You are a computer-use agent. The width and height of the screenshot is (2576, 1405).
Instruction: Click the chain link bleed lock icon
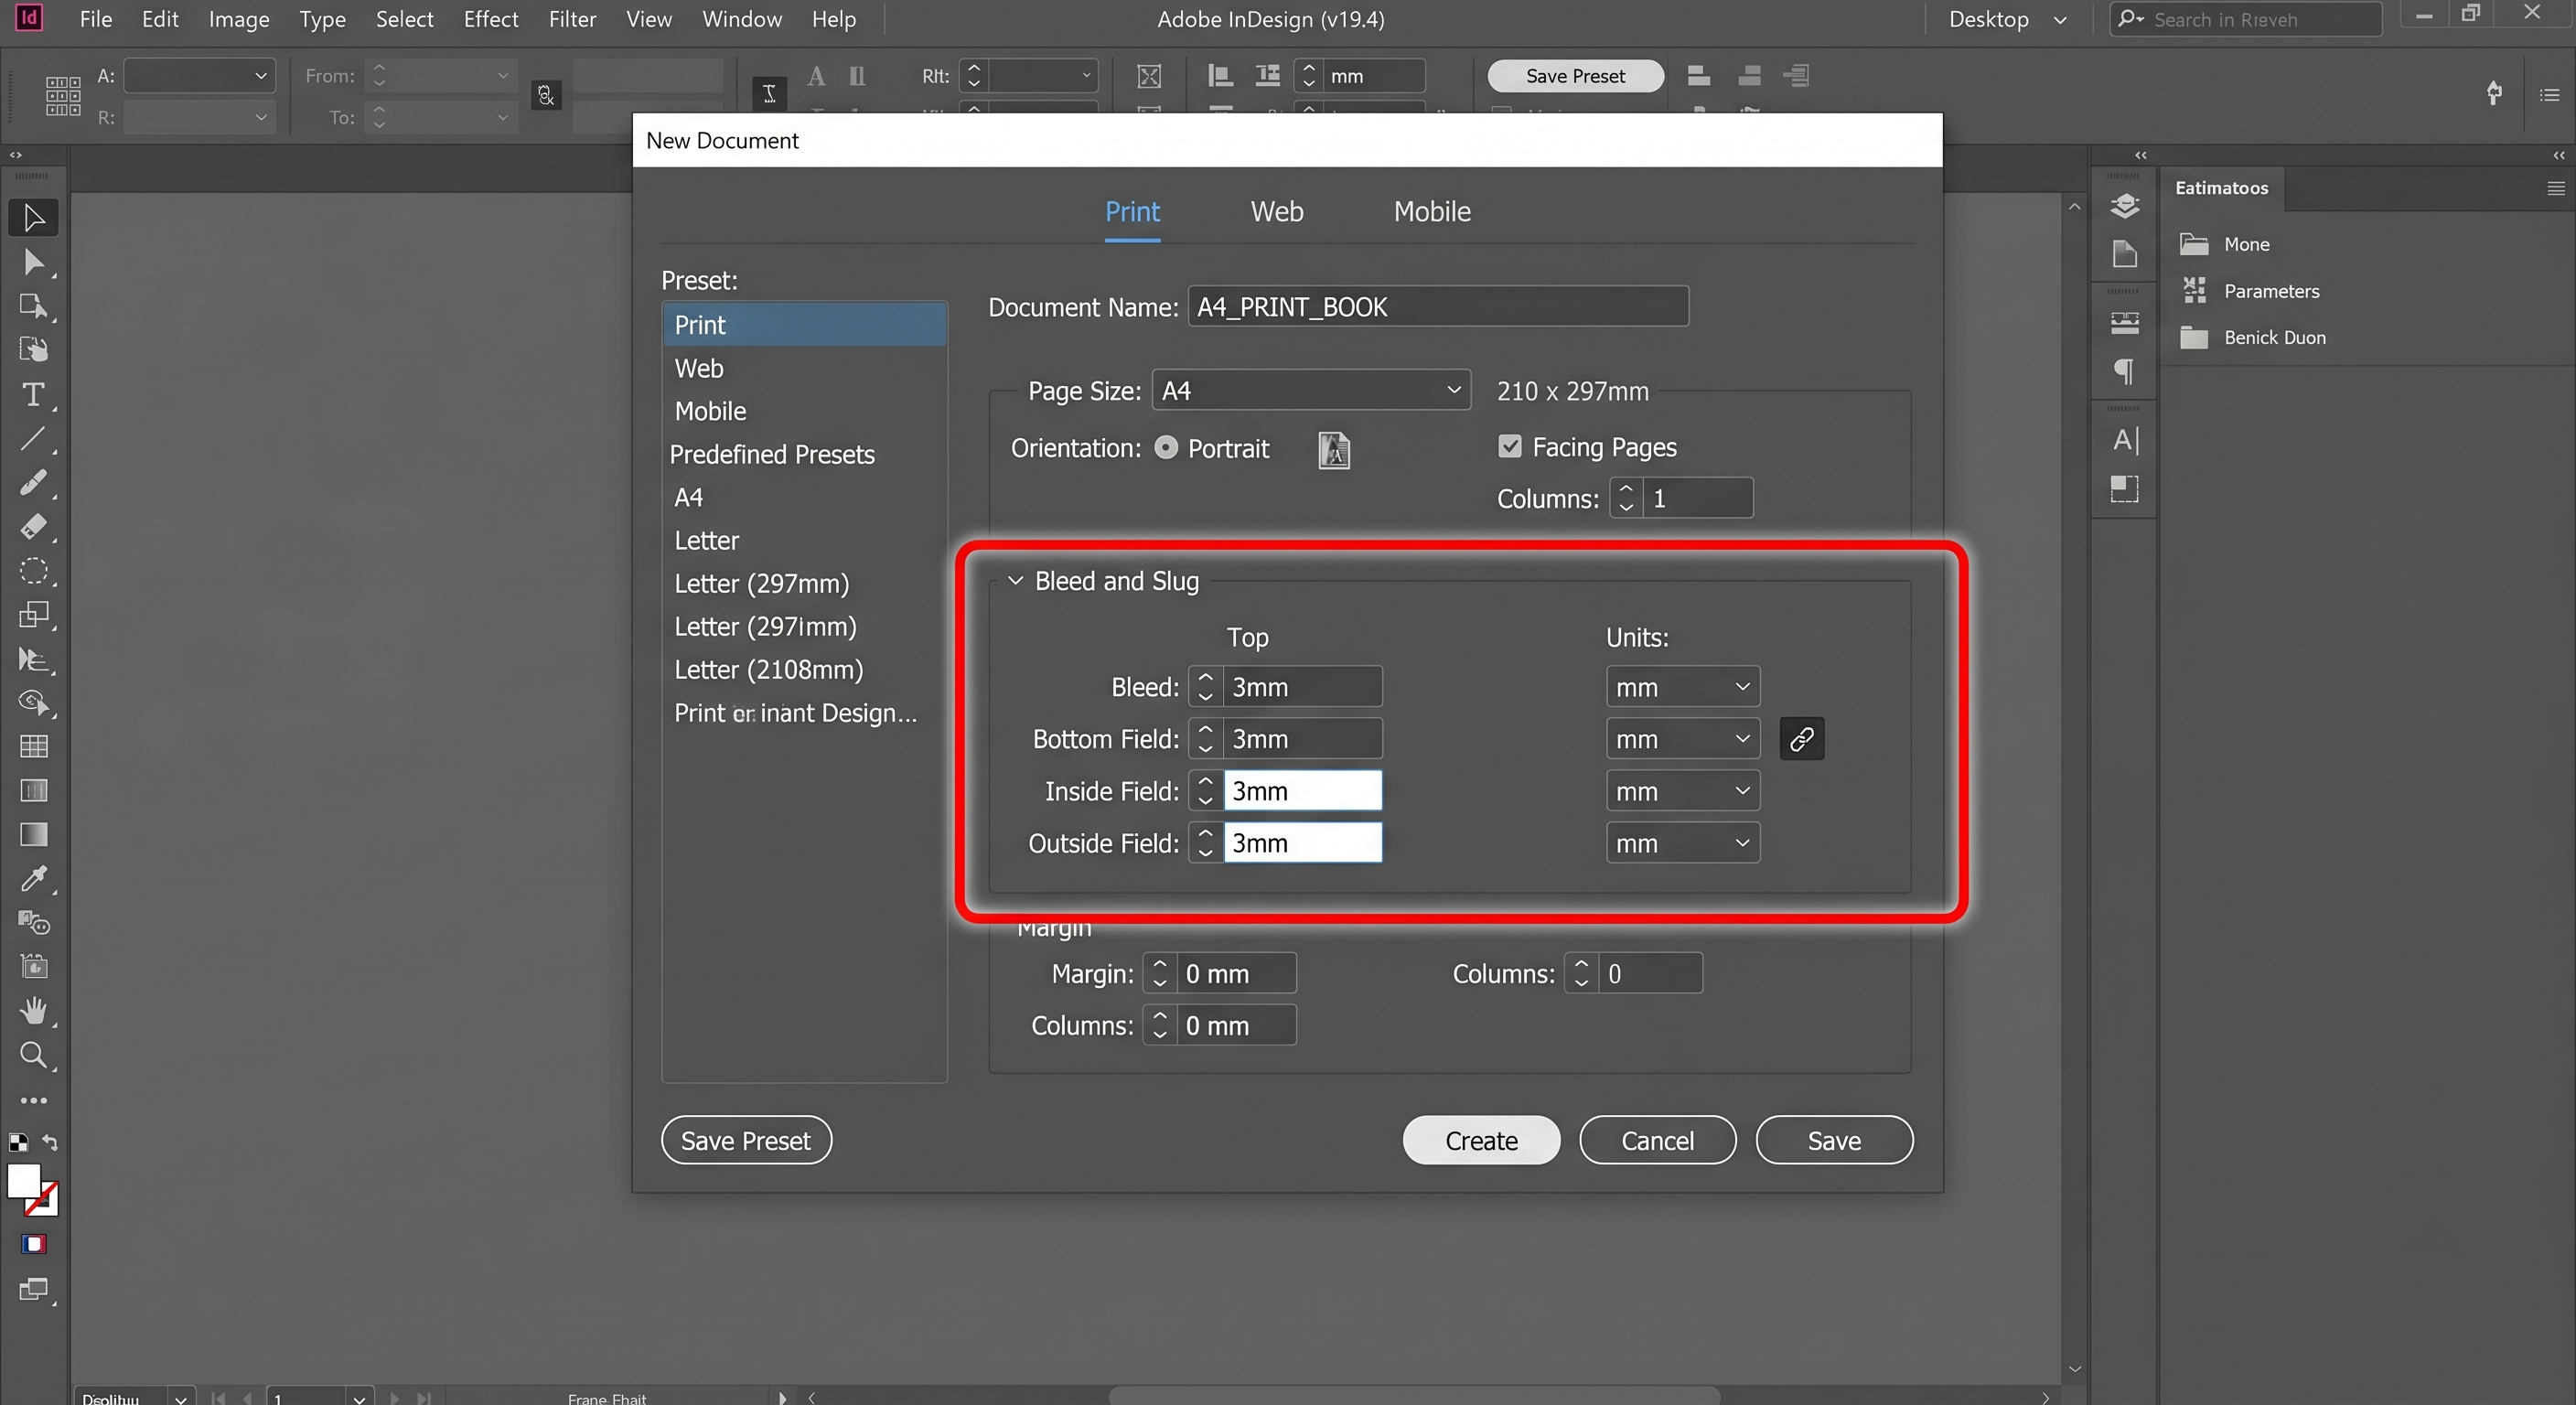(x=1801, y=739)
